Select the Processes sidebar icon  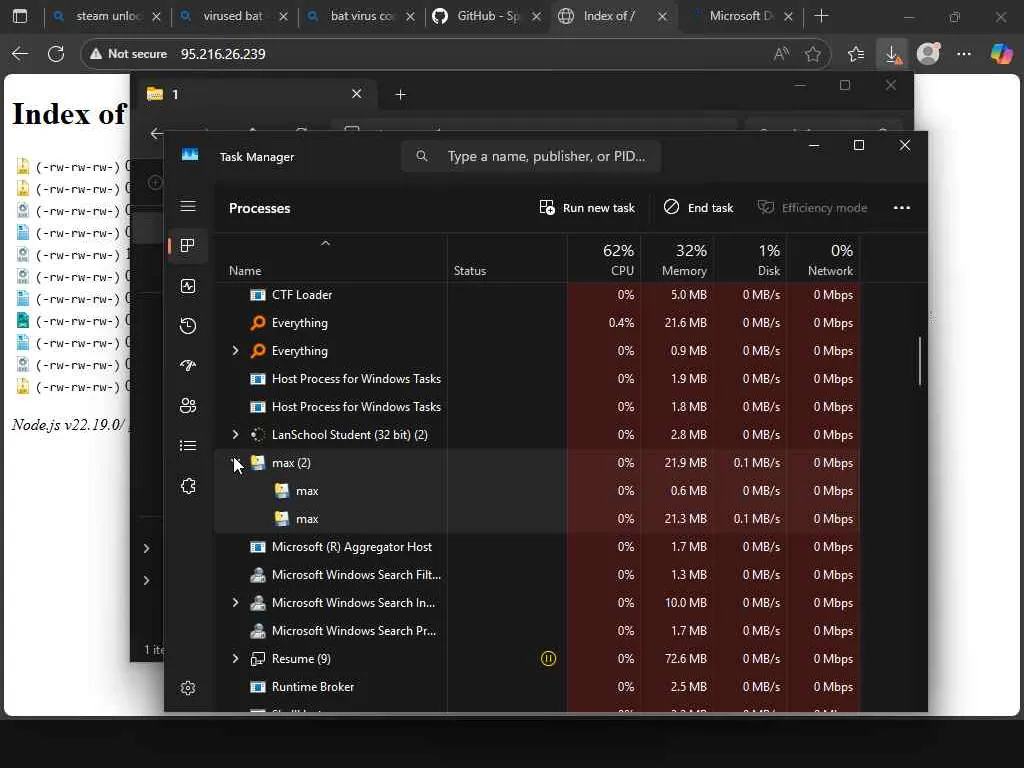pyautogui.click(x=188, y=246)
